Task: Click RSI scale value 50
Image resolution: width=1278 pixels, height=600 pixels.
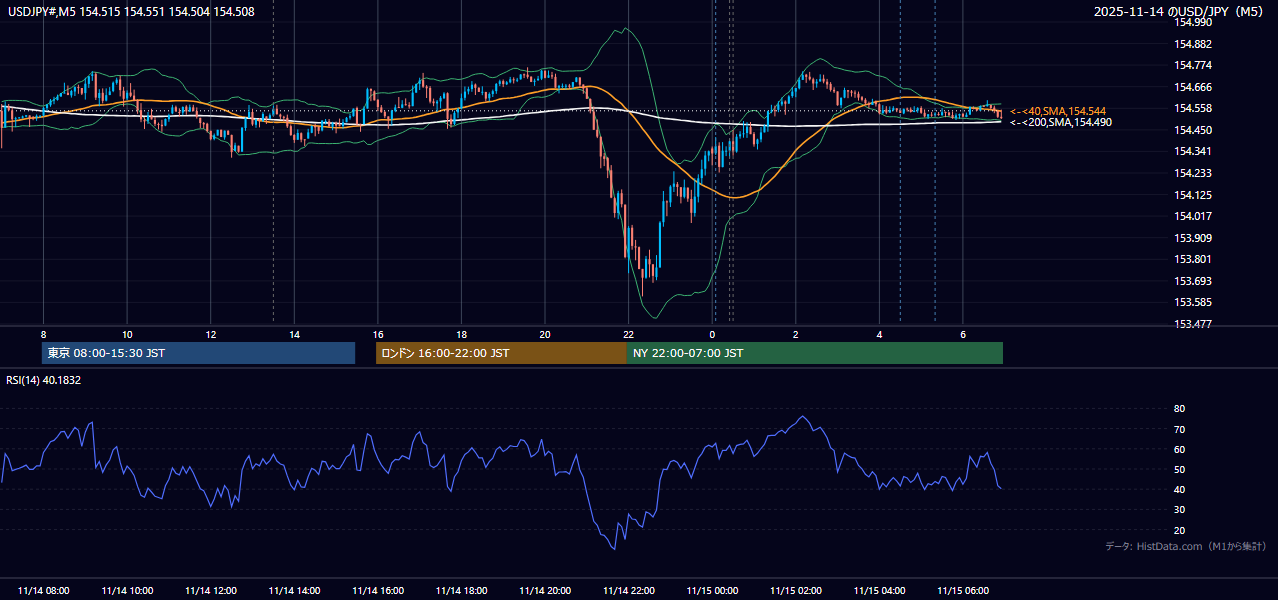Action: coord(1180,470)
